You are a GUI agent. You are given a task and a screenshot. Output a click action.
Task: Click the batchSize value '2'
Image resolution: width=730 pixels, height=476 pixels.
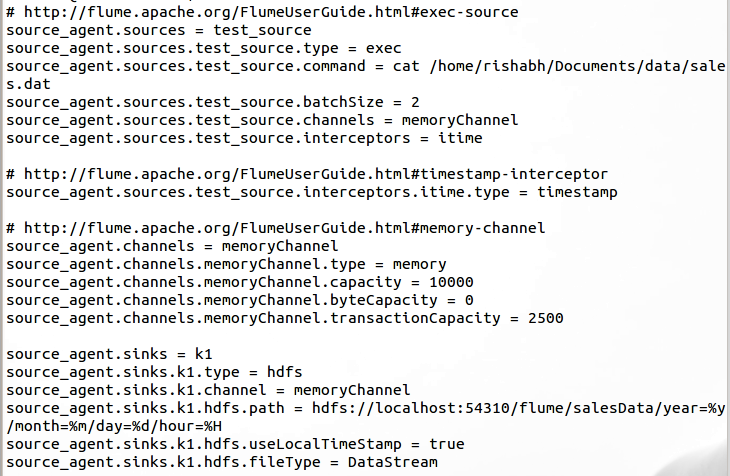415,102
